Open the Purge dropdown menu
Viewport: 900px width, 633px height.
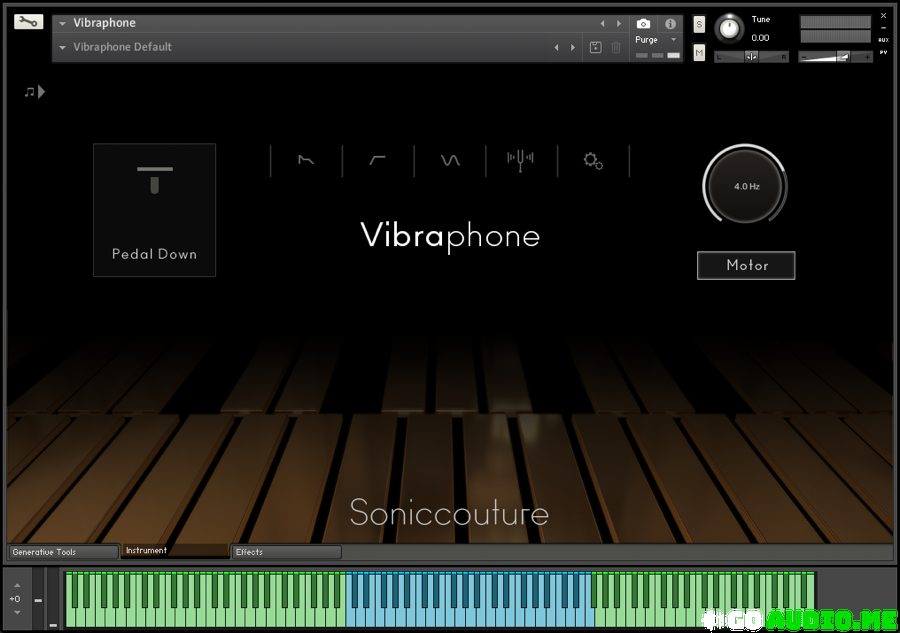click(x=655, y=40)
